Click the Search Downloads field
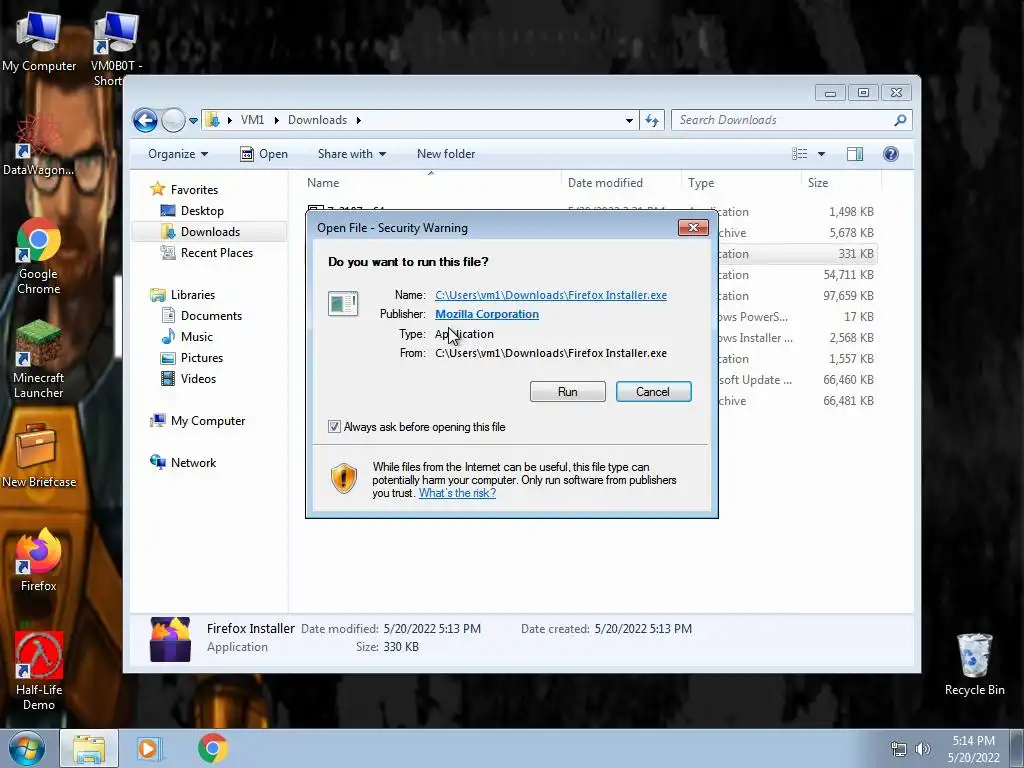The width and height of the screenshot is (1024, 768). click(782, 120)
